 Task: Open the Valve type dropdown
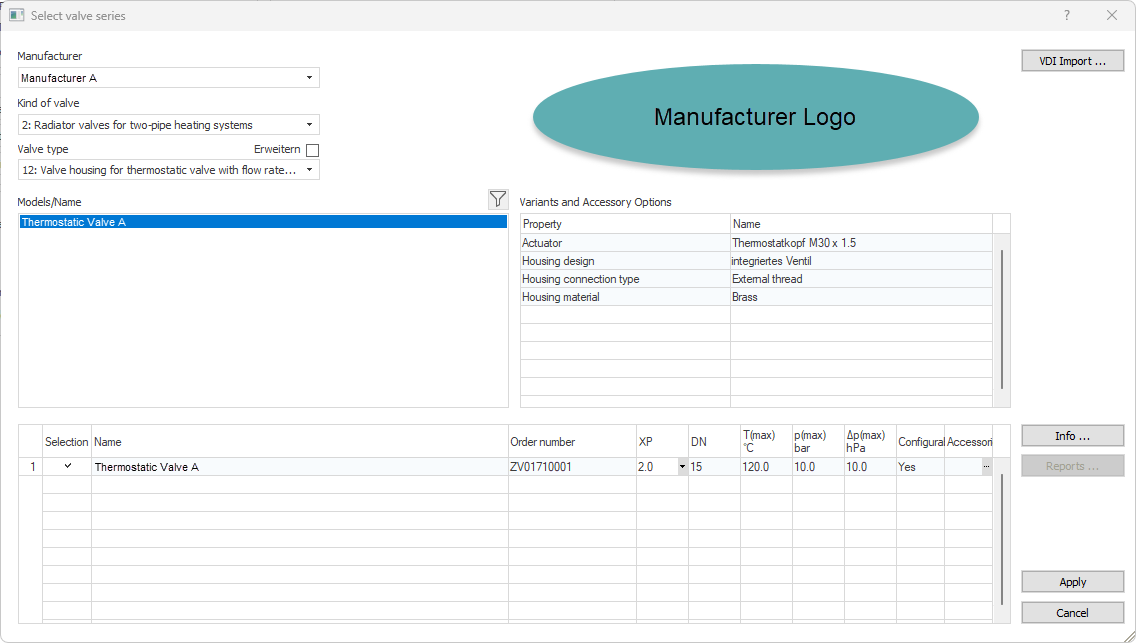tap(309, 169)
